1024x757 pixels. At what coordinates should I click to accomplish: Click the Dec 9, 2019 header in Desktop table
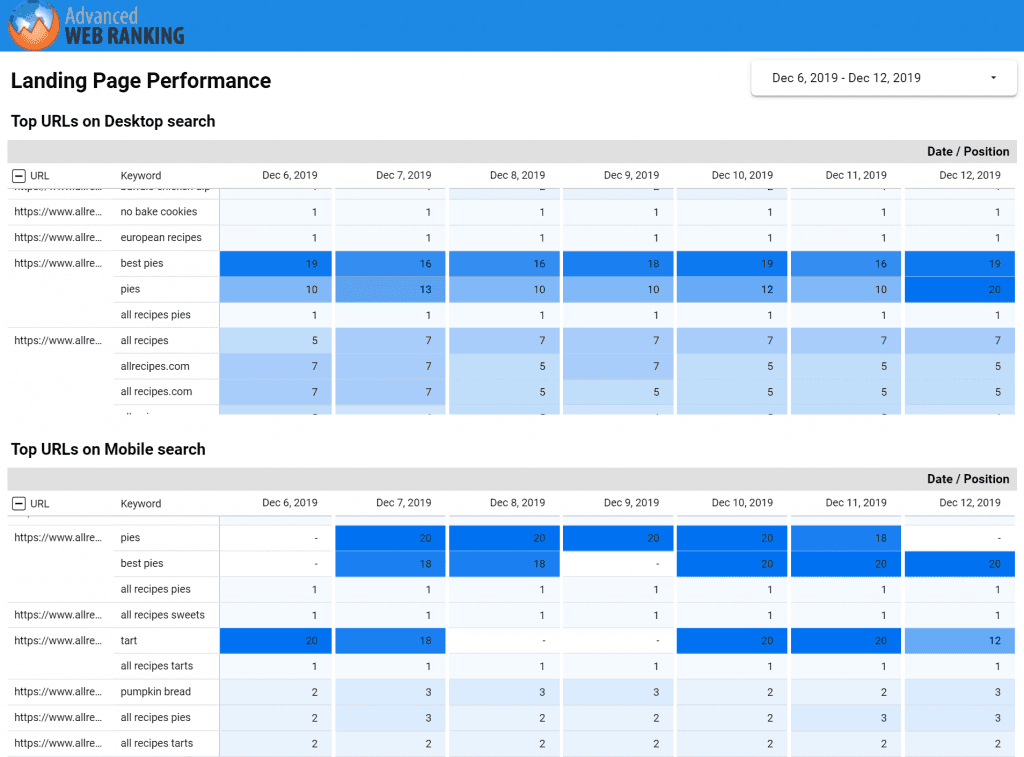[631, 175]
